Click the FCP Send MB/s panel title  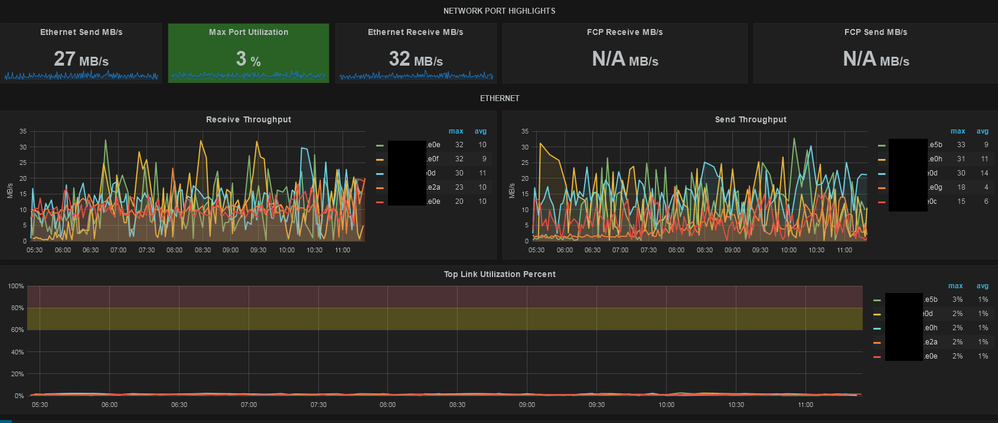(x=873, y=32)
